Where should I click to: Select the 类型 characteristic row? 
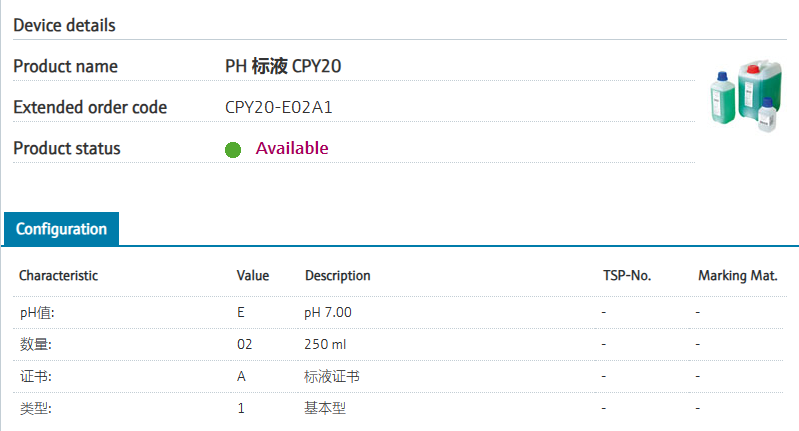coord(398,408)
